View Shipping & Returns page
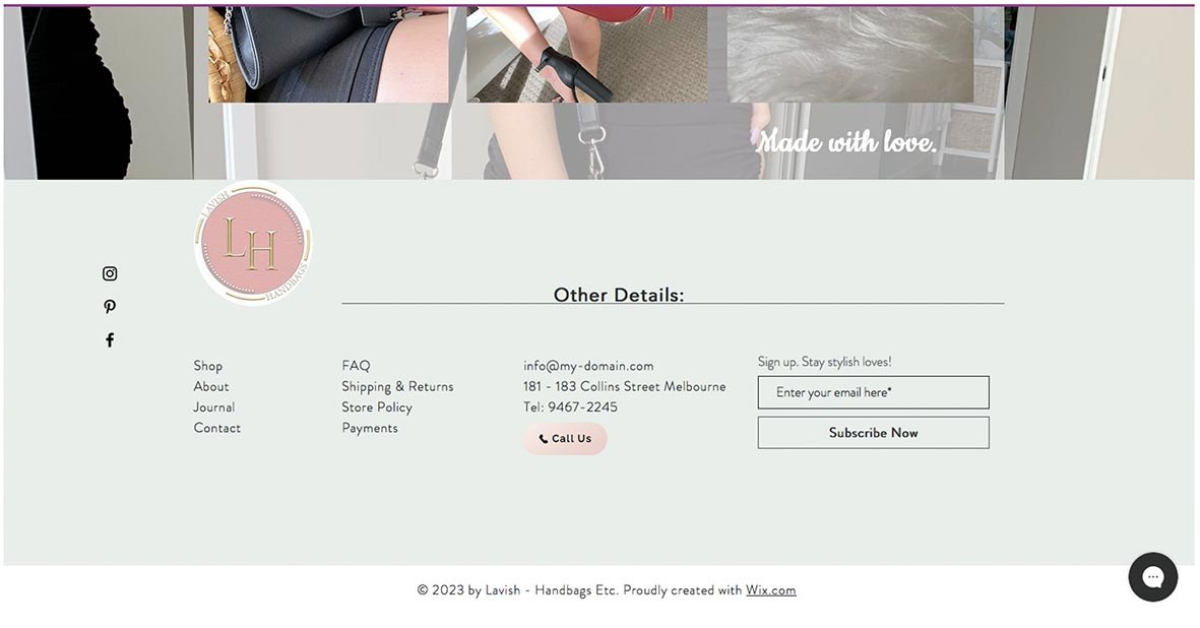 pos(397,387)
